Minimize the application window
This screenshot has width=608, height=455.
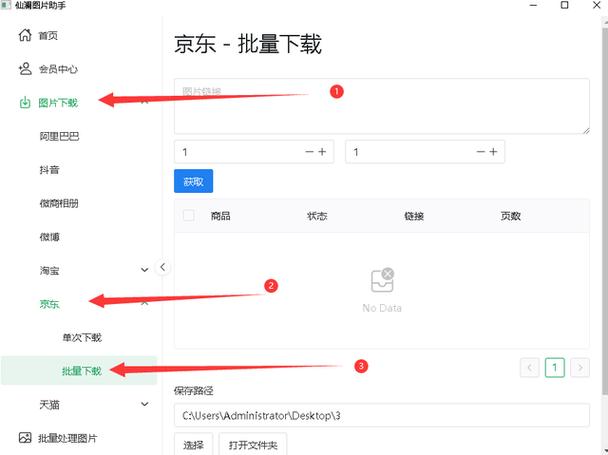[534, 5]
